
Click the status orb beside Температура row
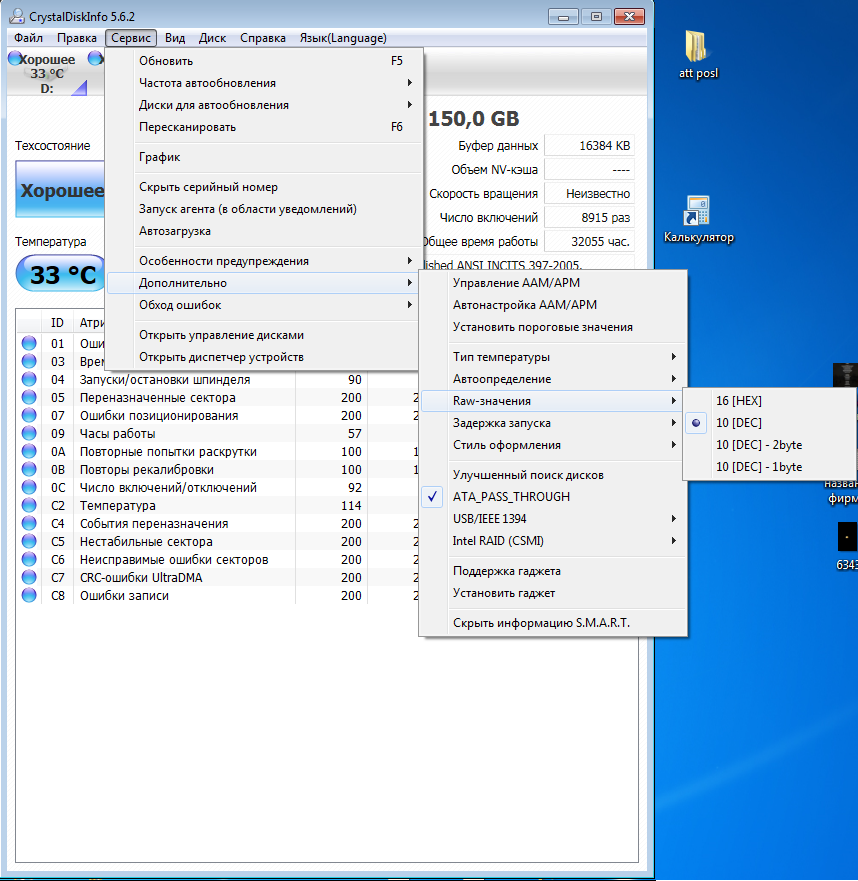[x=29, y=506]
